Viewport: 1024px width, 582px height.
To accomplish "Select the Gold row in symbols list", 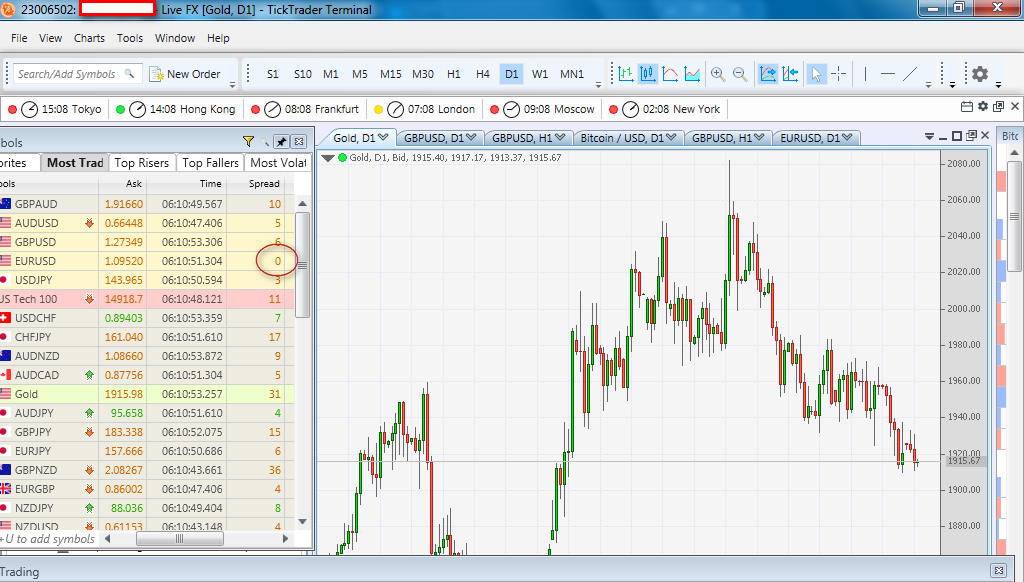I will [147, 394].
